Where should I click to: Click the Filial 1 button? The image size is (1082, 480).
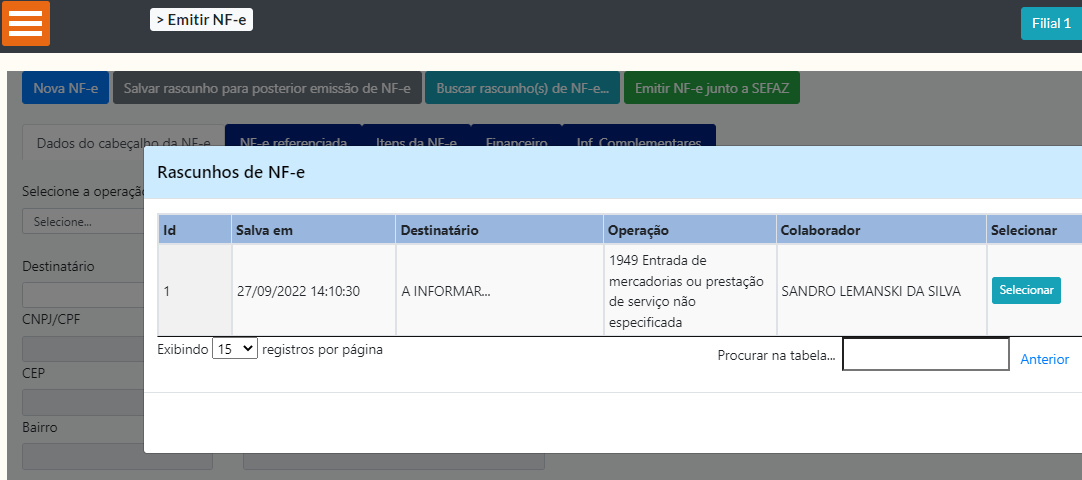tap(1050, 23)
